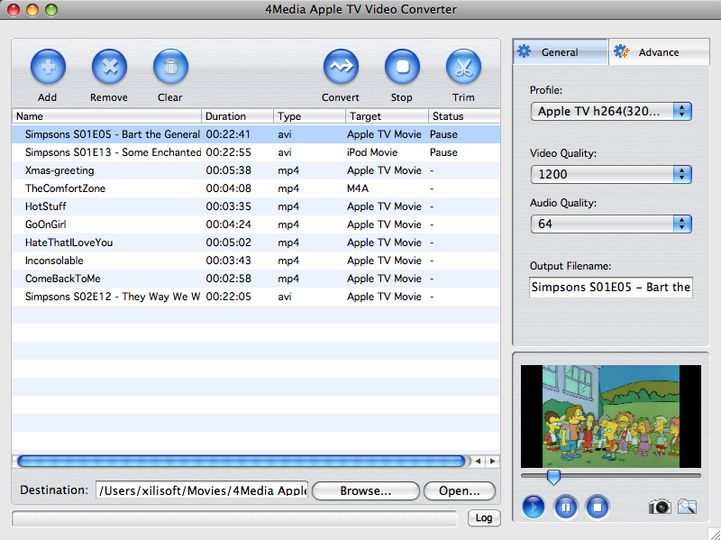Click the Add files icon

48,67
